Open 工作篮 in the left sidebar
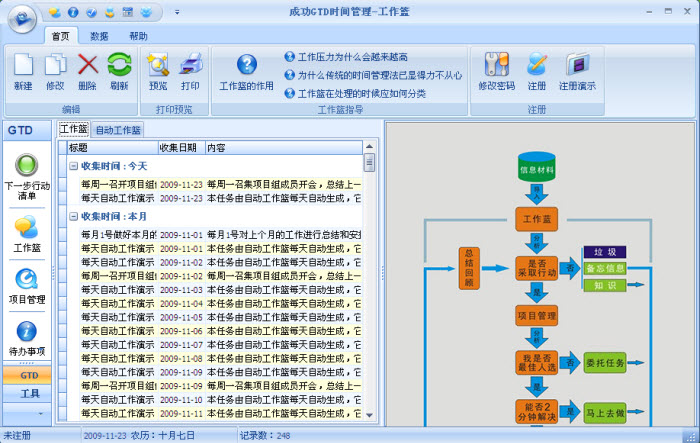This screenshot has width=700, height=443. pos(27,234)
